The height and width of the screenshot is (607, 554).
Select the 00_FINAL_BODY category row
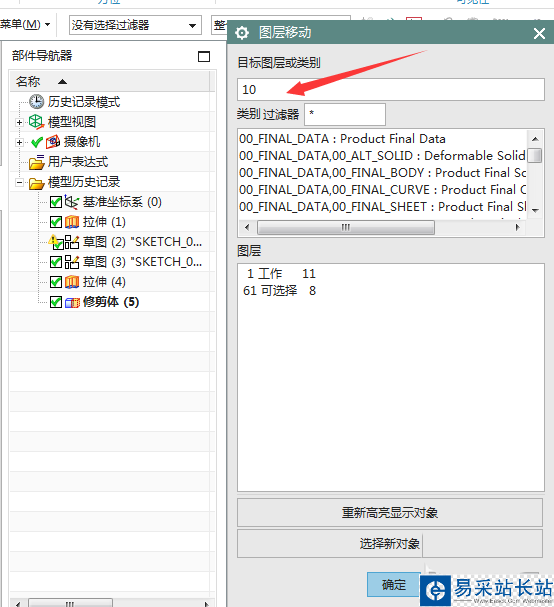coord(383,173)
